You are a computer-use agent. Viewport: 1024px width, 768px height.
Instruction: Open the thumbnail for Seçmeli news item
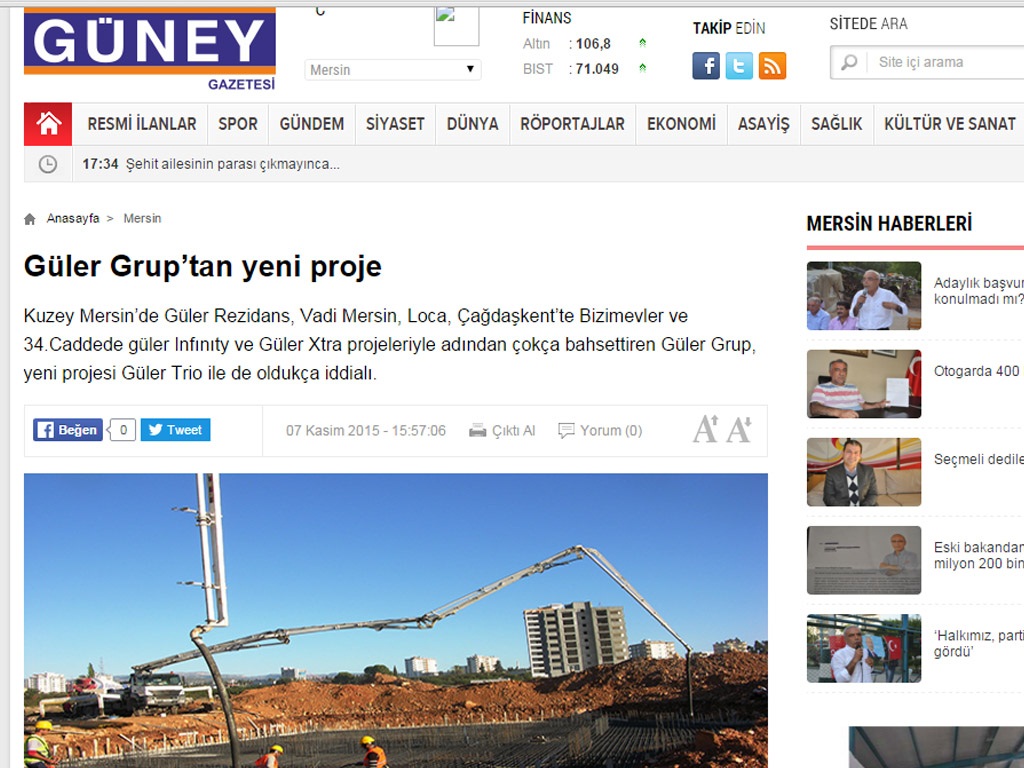click(864, 472)
